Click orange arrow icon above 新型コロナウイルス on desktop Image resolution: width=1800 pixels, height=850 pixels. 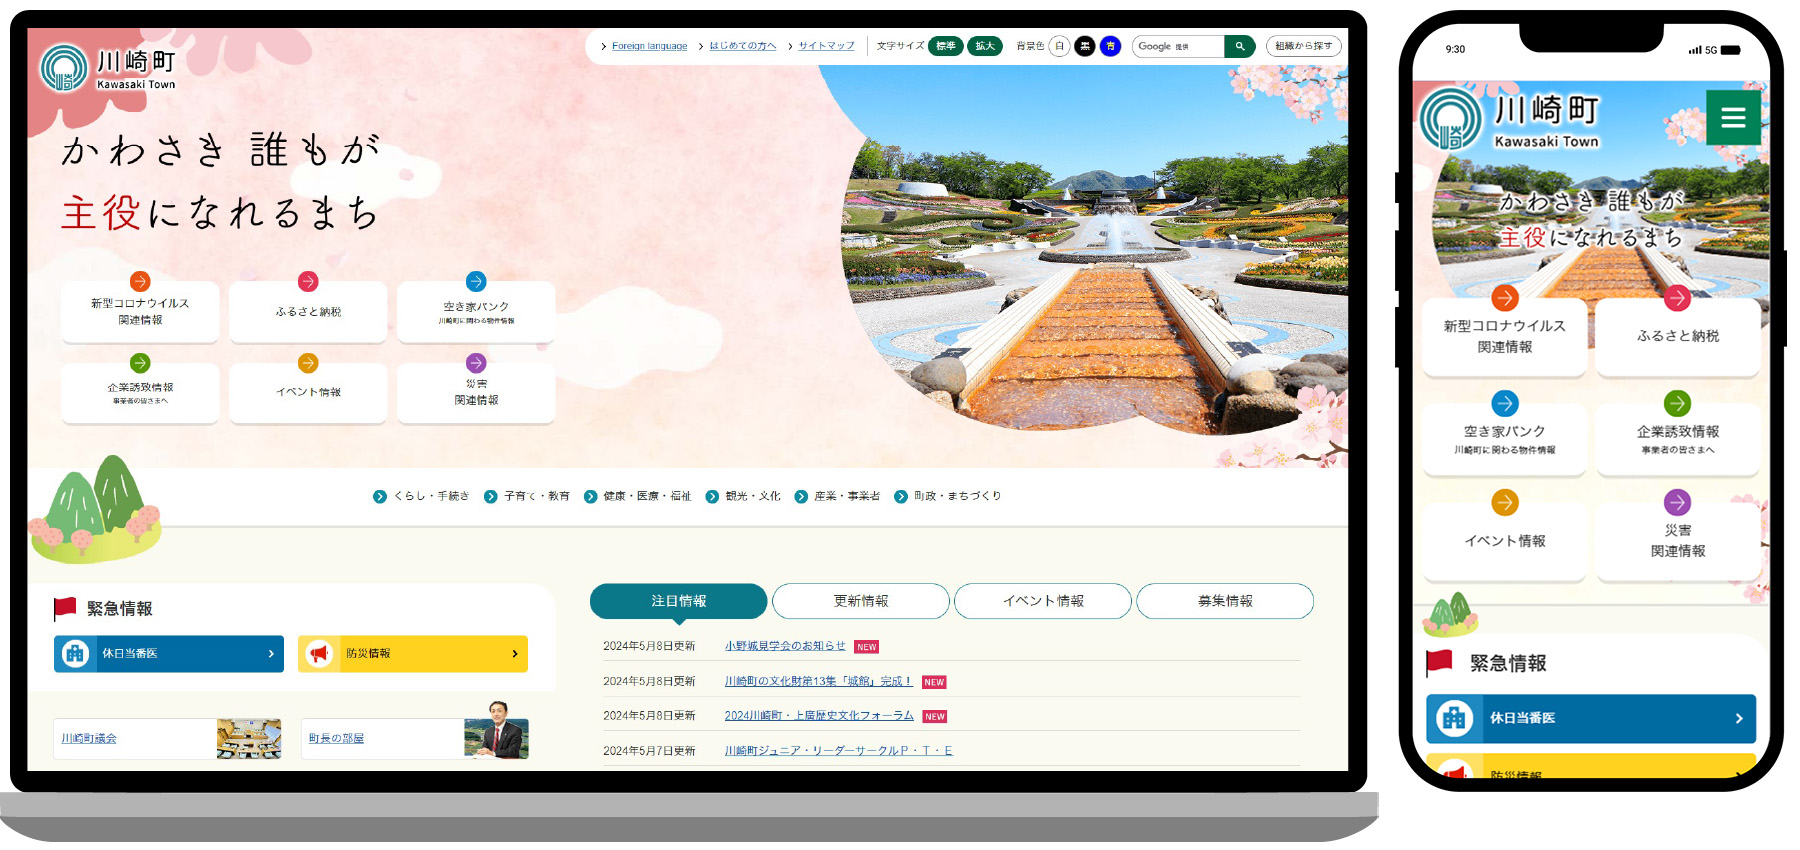point(140,282)
